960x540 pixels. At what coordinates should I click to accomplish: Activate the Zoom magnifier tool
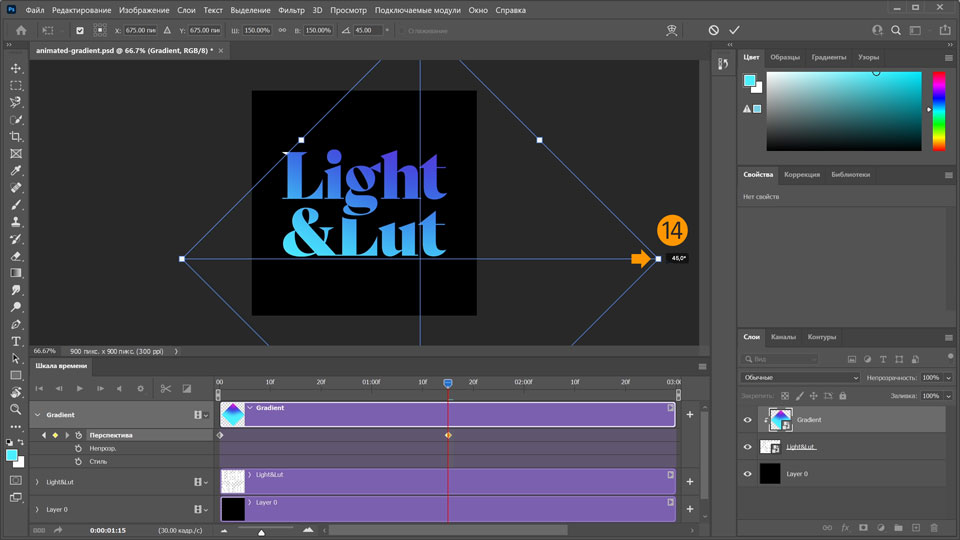(16, 409)
